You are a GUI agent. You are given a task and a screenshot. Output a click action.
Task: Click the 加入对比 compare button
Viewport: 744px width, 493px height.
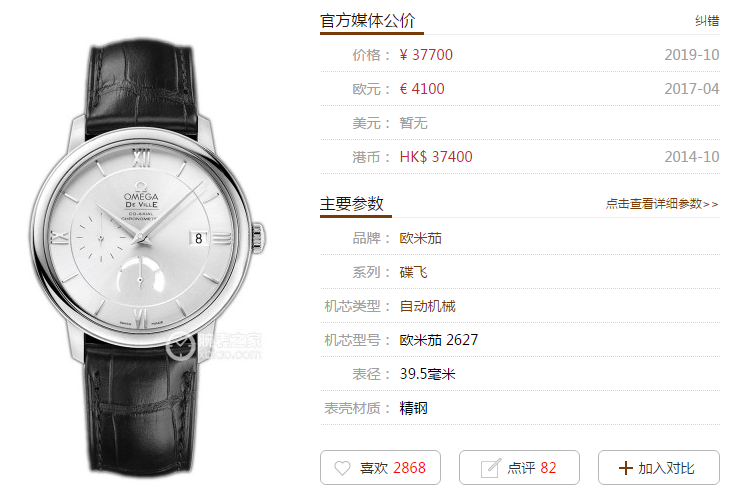tap(659, 467)
